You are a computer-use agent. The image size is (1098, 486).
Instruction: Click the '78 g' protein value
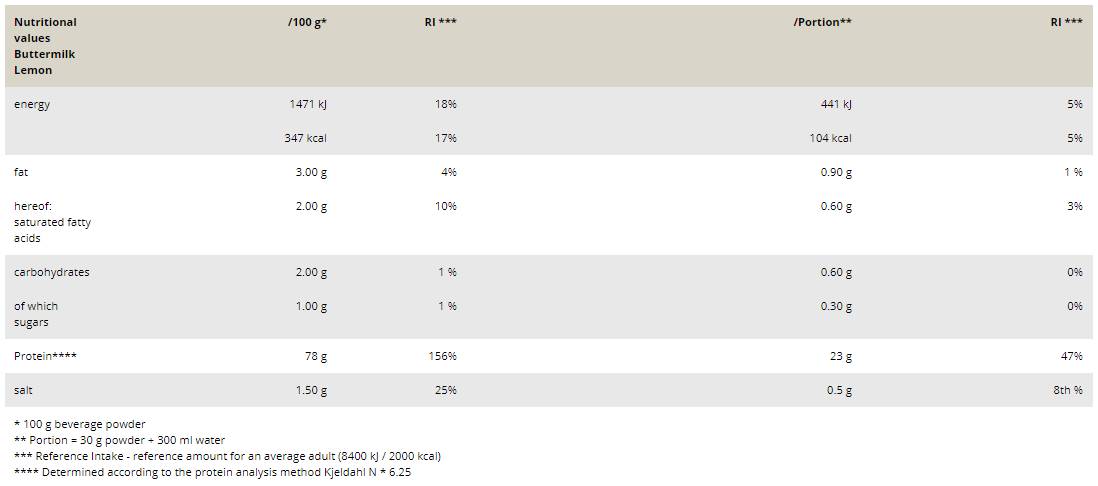pos(316,356)
